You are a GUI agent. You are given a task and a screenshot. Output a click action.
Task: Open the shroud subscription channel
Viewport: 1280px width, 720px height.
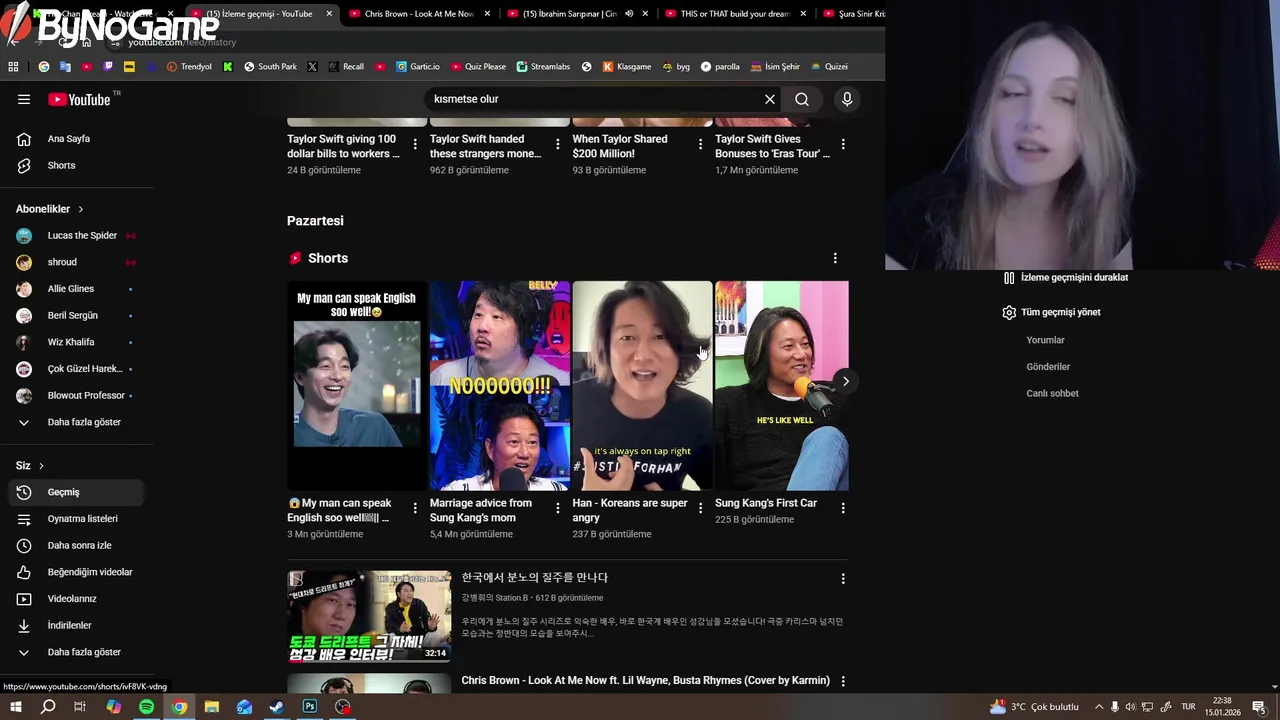point(76,262)
